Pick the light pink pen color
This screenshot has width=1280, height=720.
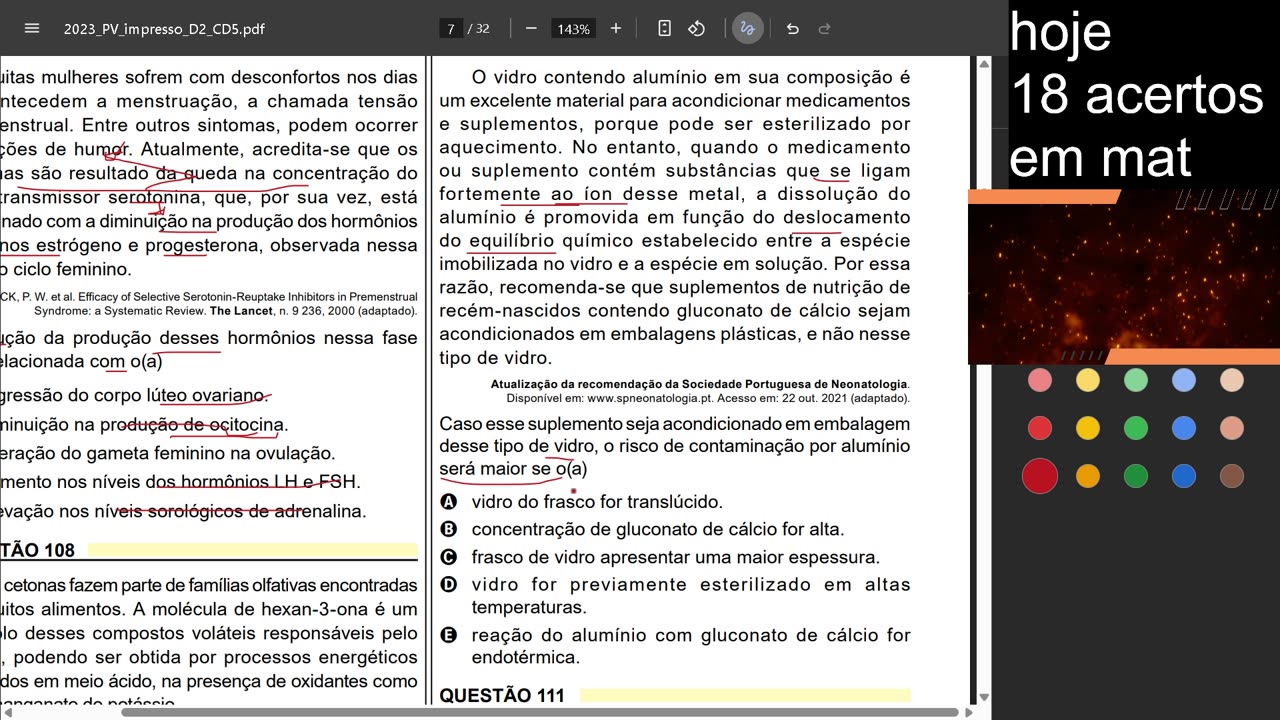(1040, 380)
